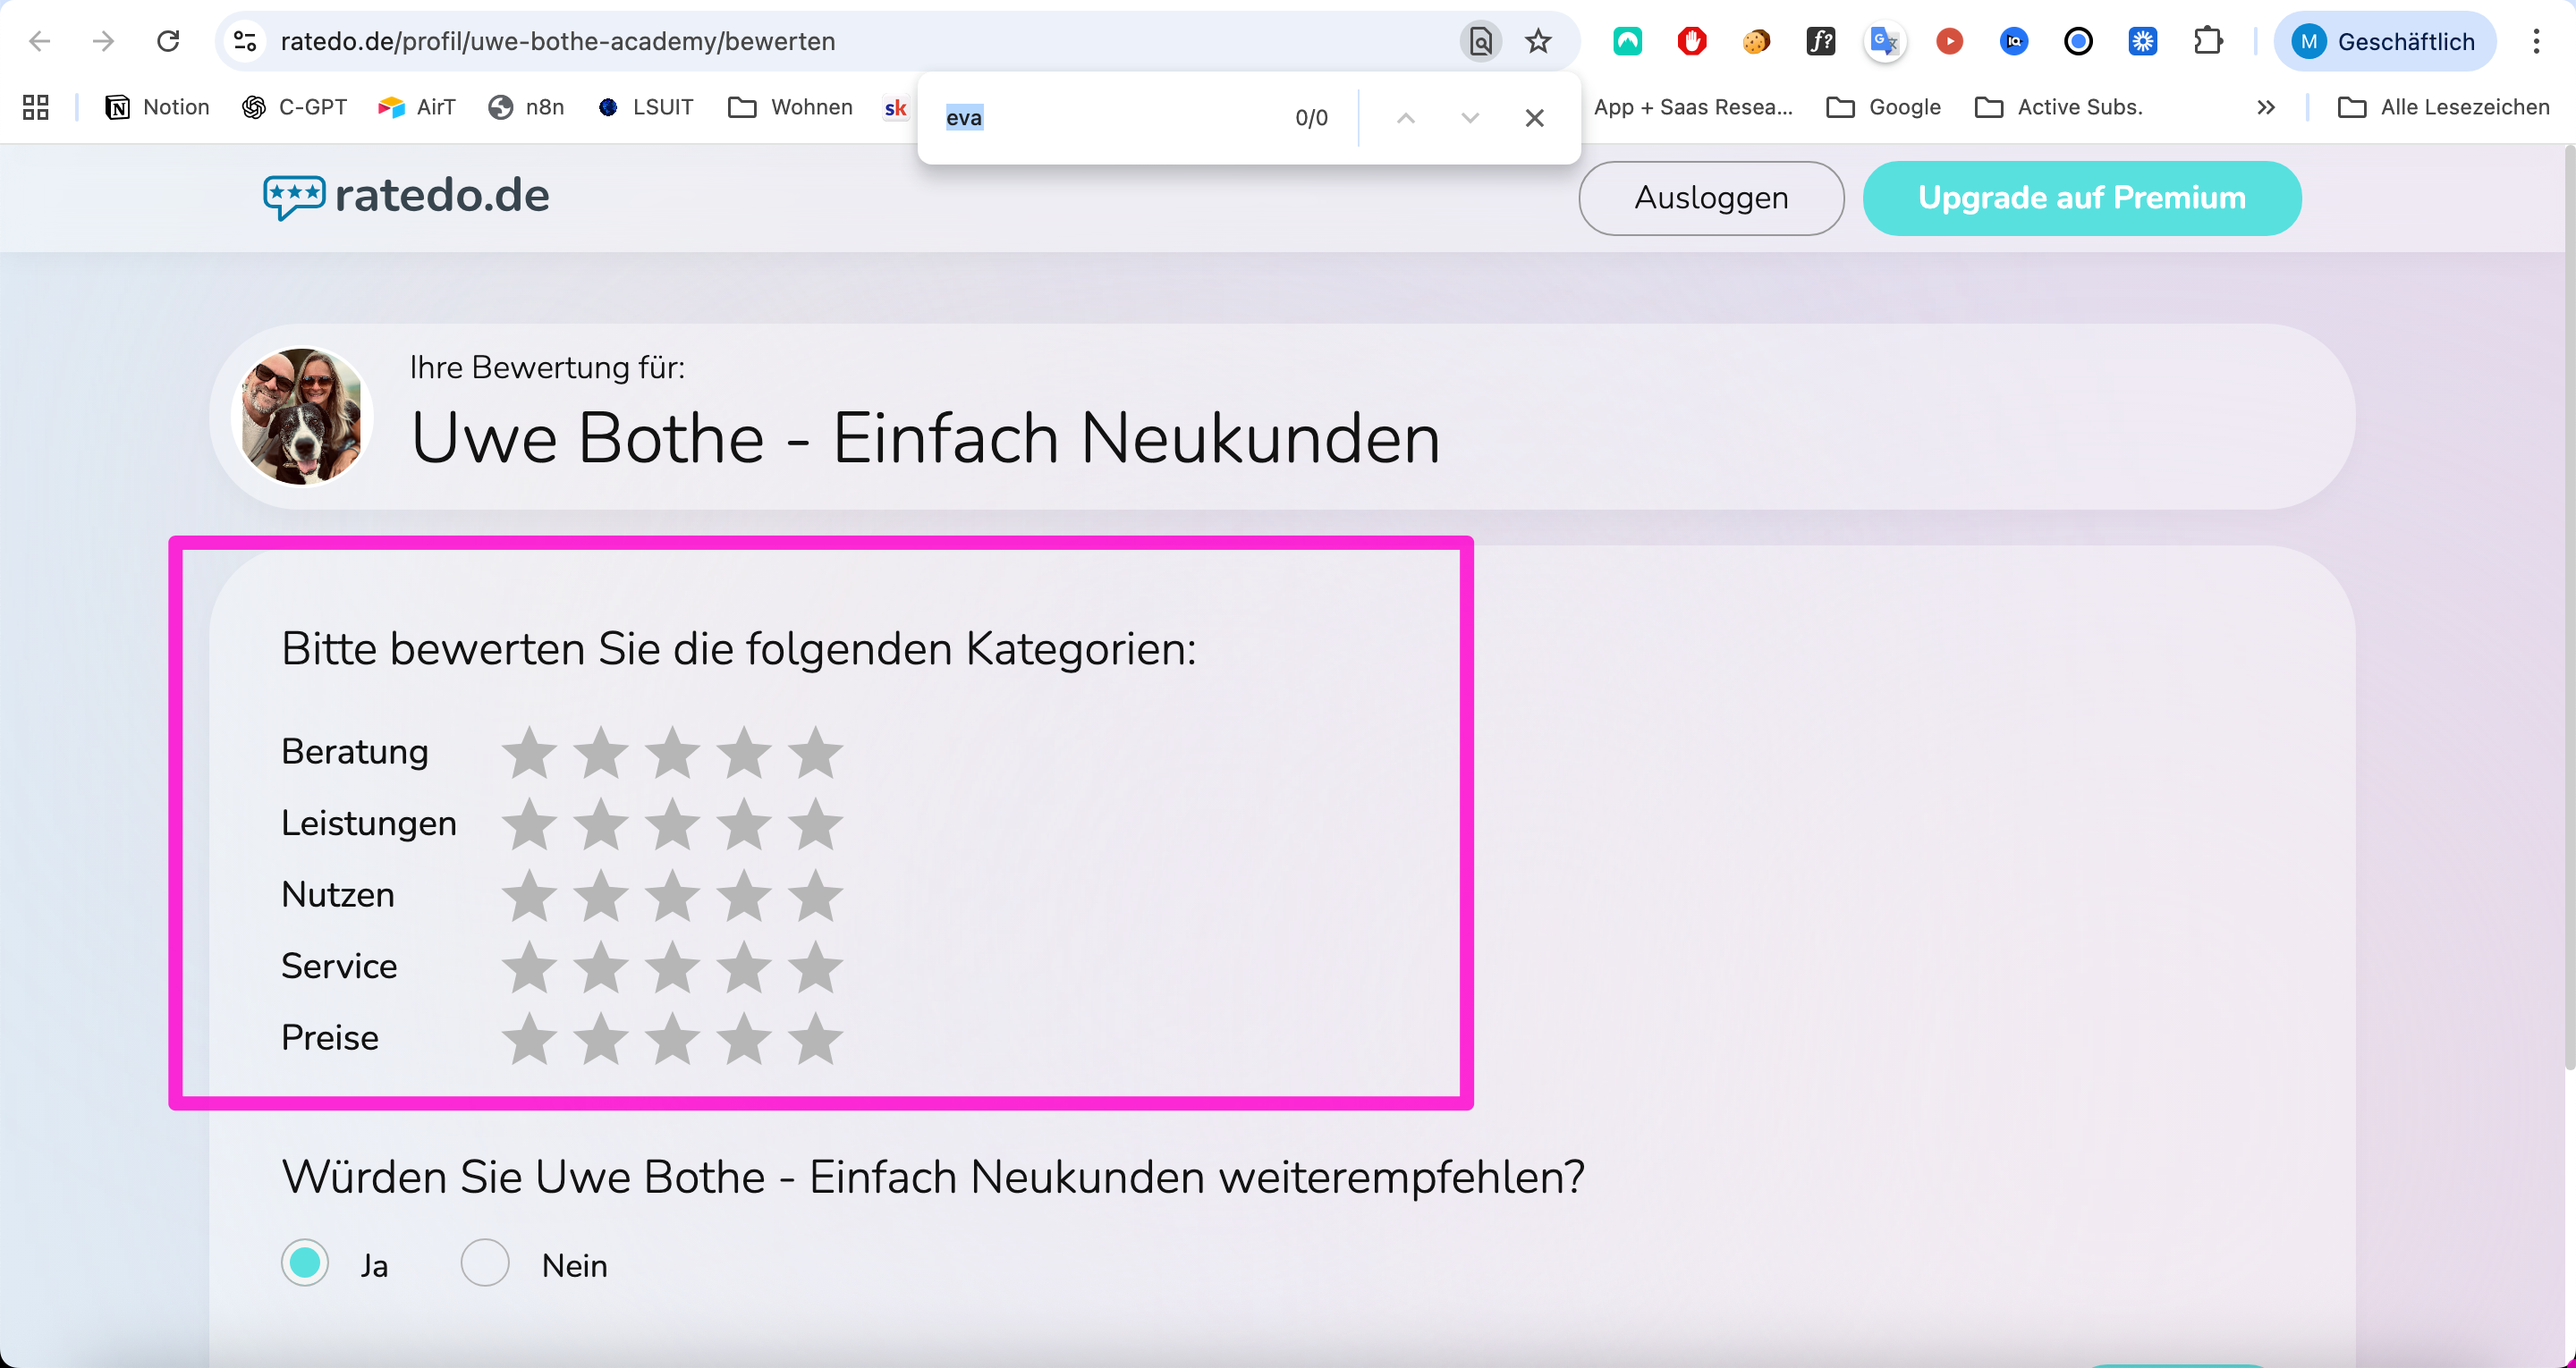Screen dimensions: 2576x1368
Task: Open the Notion bookmark
Action: [157, 107]
